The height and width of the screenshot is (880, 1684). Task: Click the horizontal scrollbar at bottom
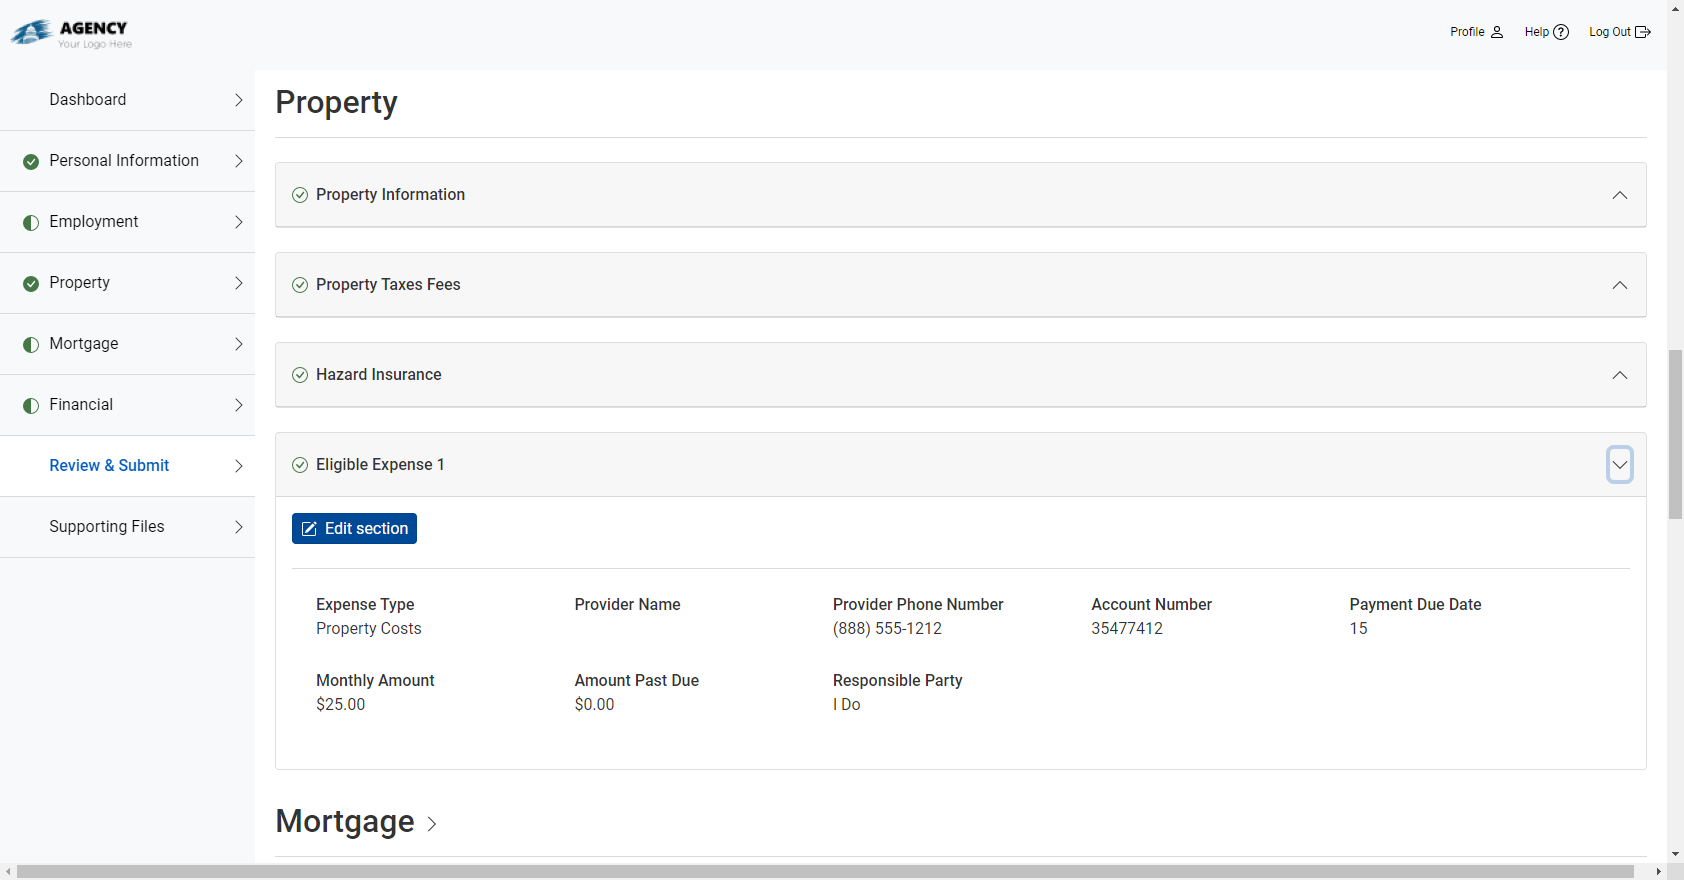click(x=825, y=872)
